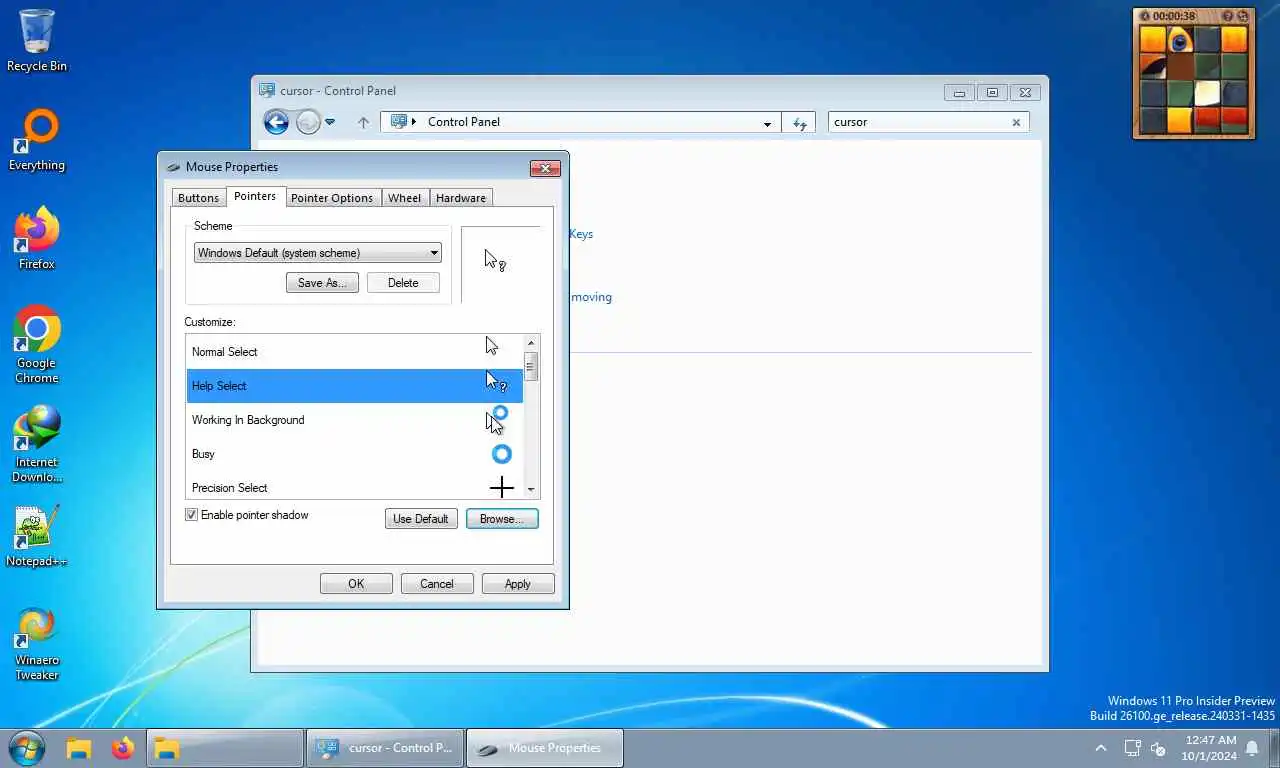Screen dimensions: 1280x768
Task: Cancel the Mouse Properties dialog
Action: point(437,584)
